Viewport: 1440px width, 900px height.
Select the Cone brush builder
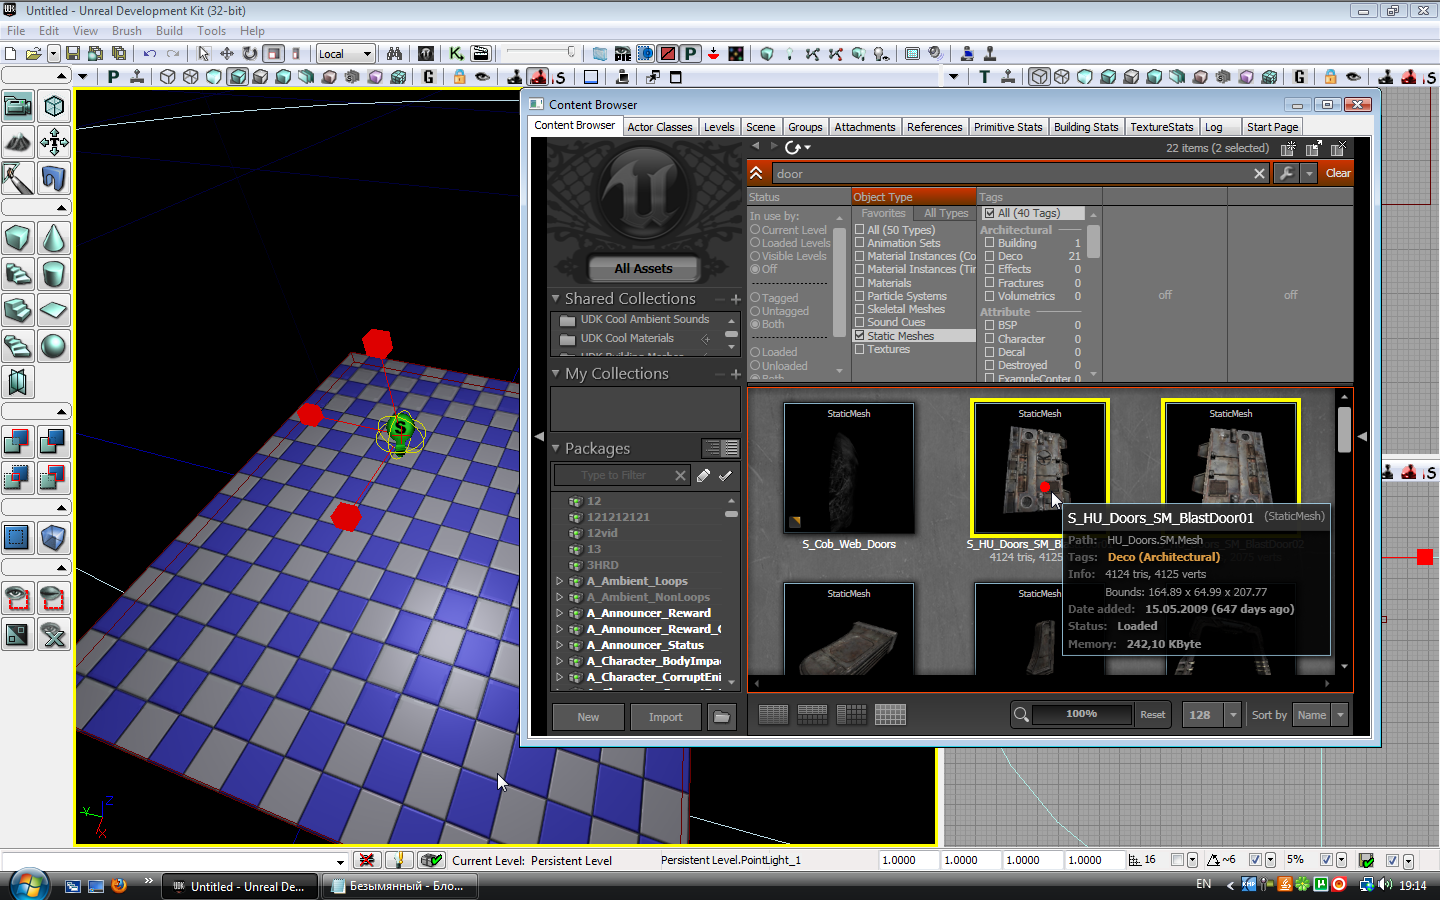tap(54, 238)
